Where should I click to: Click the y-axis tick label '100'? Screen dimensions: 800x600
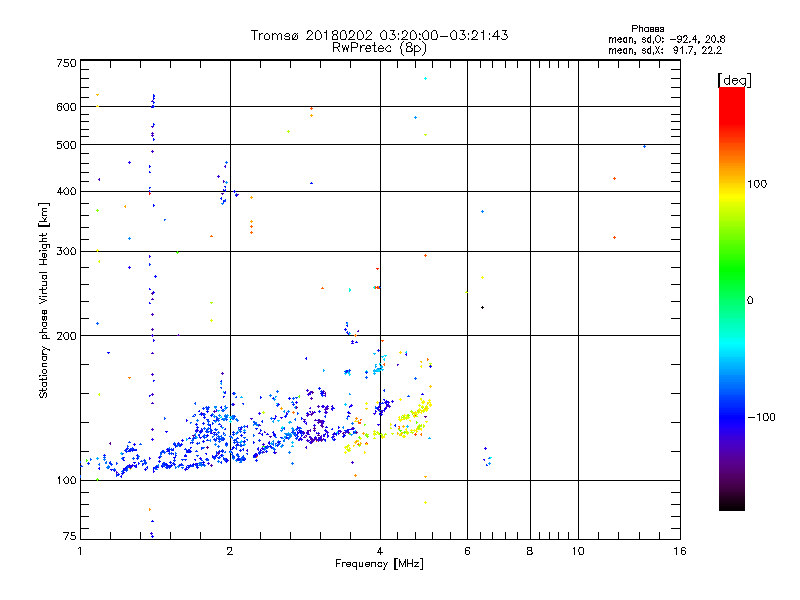[x=66, y=481]
